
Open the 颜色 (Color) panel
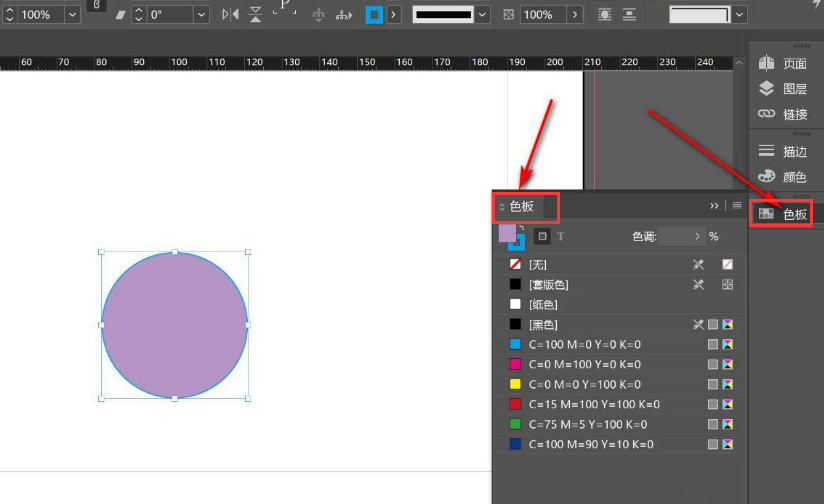click(x=782, y=177)
